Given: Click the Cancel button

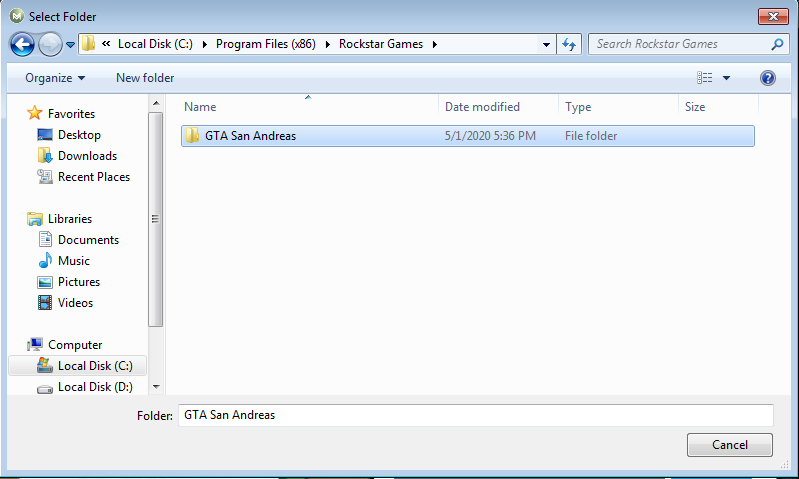Looking at the screenshot, I should pyautogui.click(x=730, y=445).
